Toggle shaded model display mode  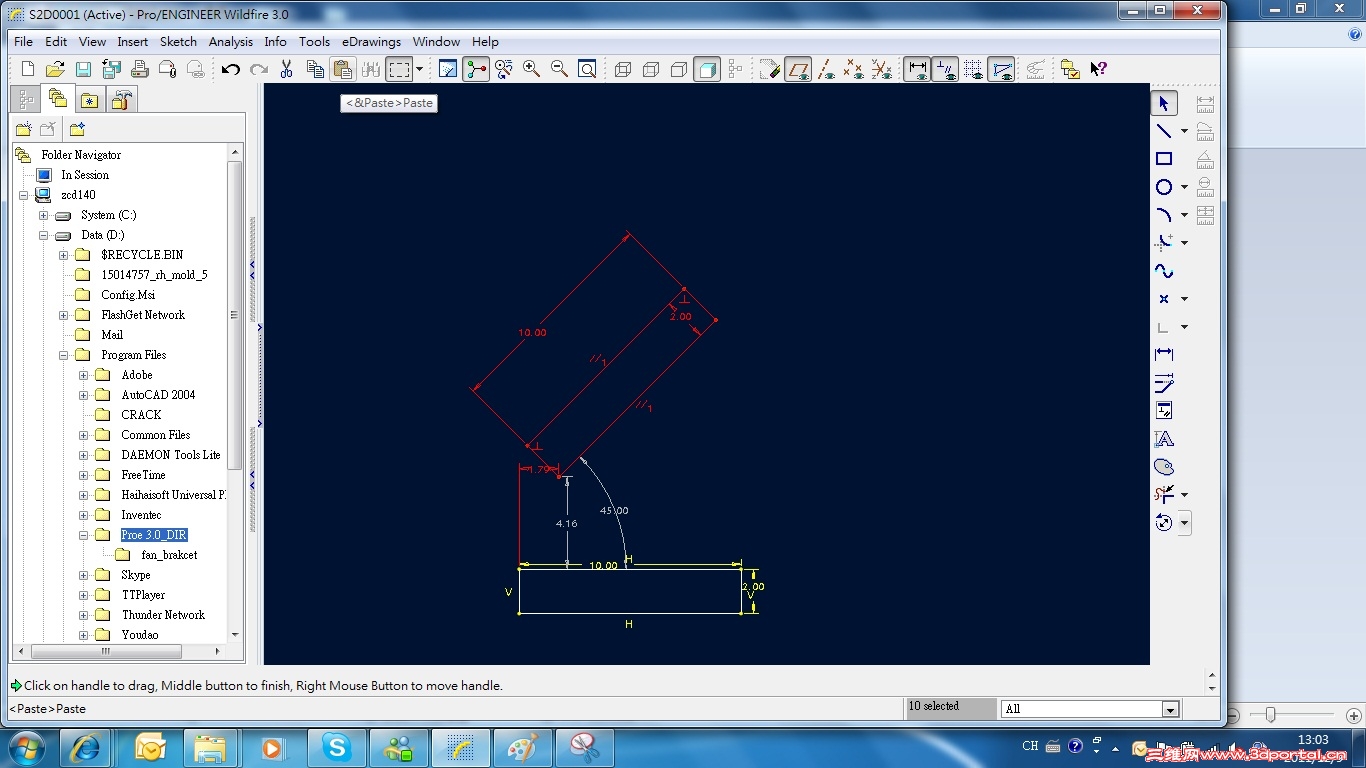(707, 69)
